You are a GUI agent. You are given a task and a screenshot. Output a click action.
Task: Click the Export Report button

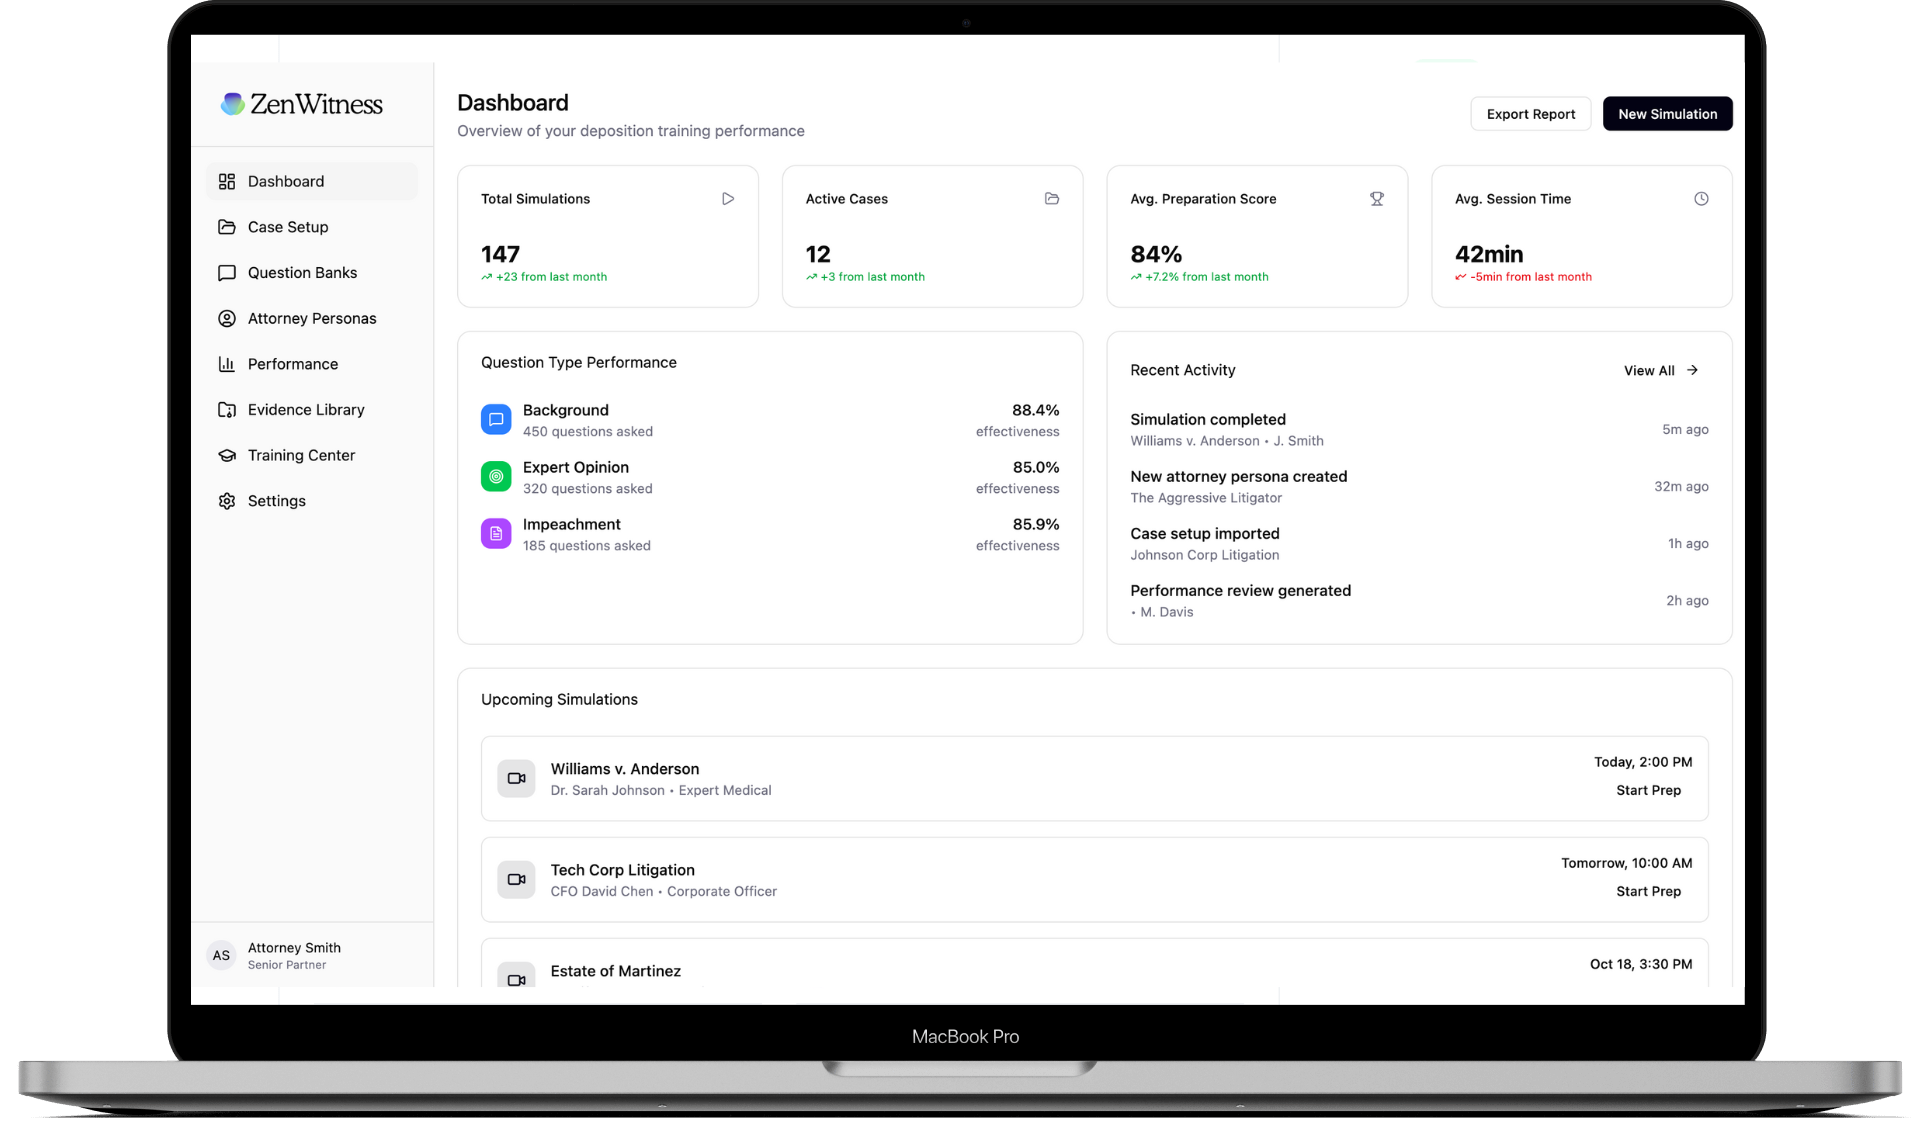click(1530, 114)
